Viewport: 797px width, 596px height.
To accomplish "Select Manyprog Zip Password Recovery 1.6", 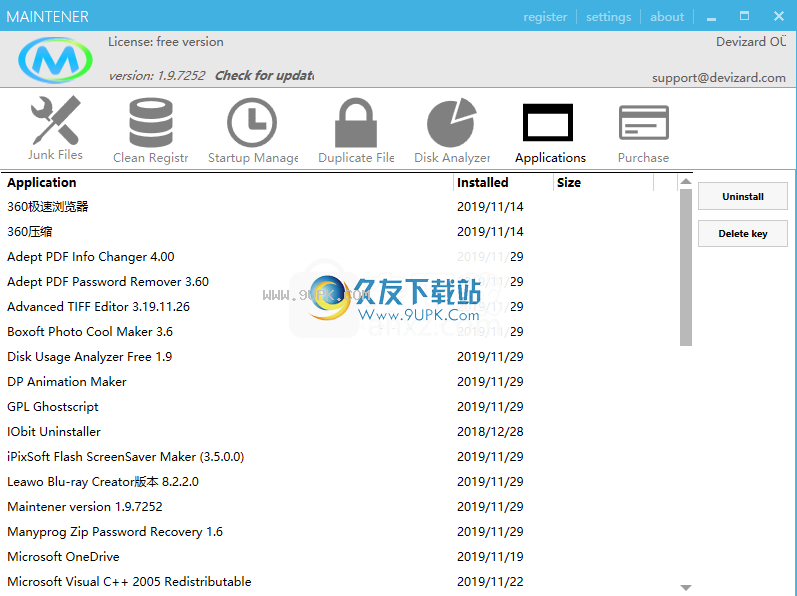I will tap(340, 531).
